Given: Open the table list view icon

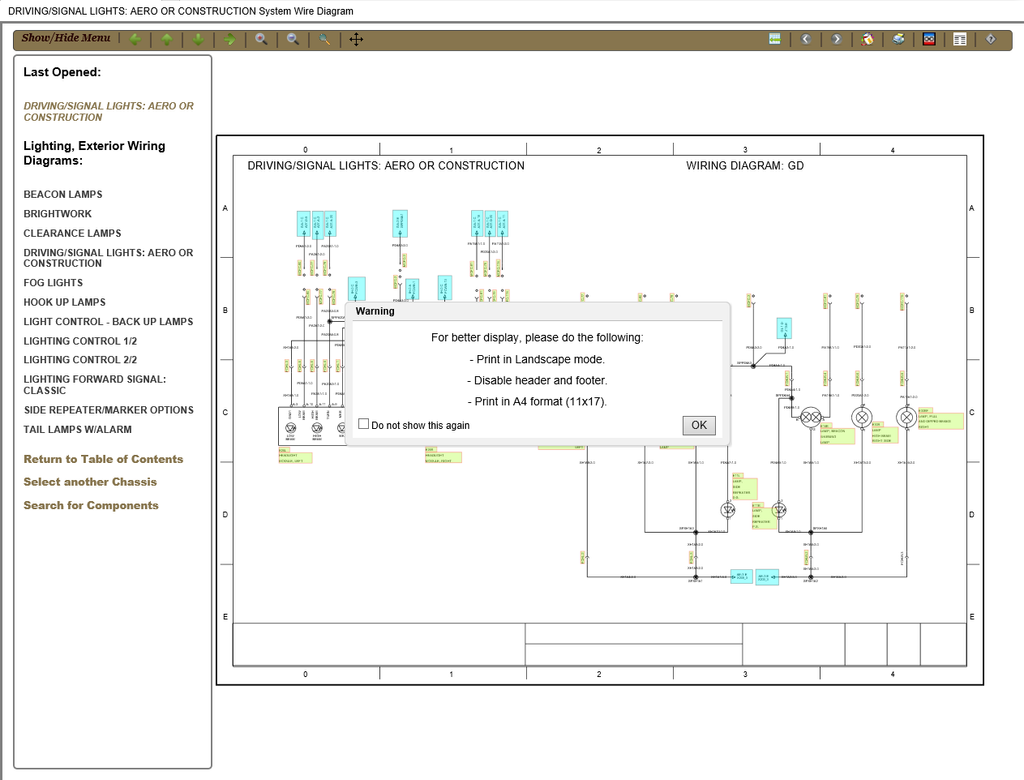Looking at the screenshot, I should (960, 39).
